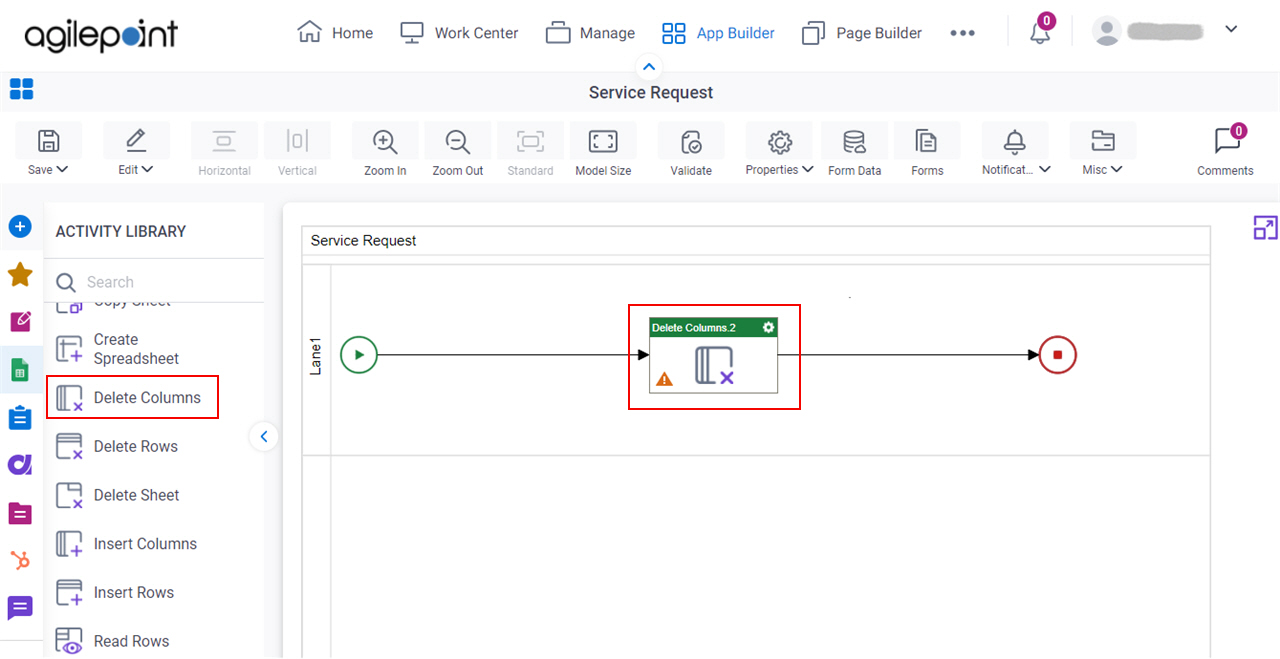Open the user account dropdown arrow

pyautogui.click(x=1231, y=30)
